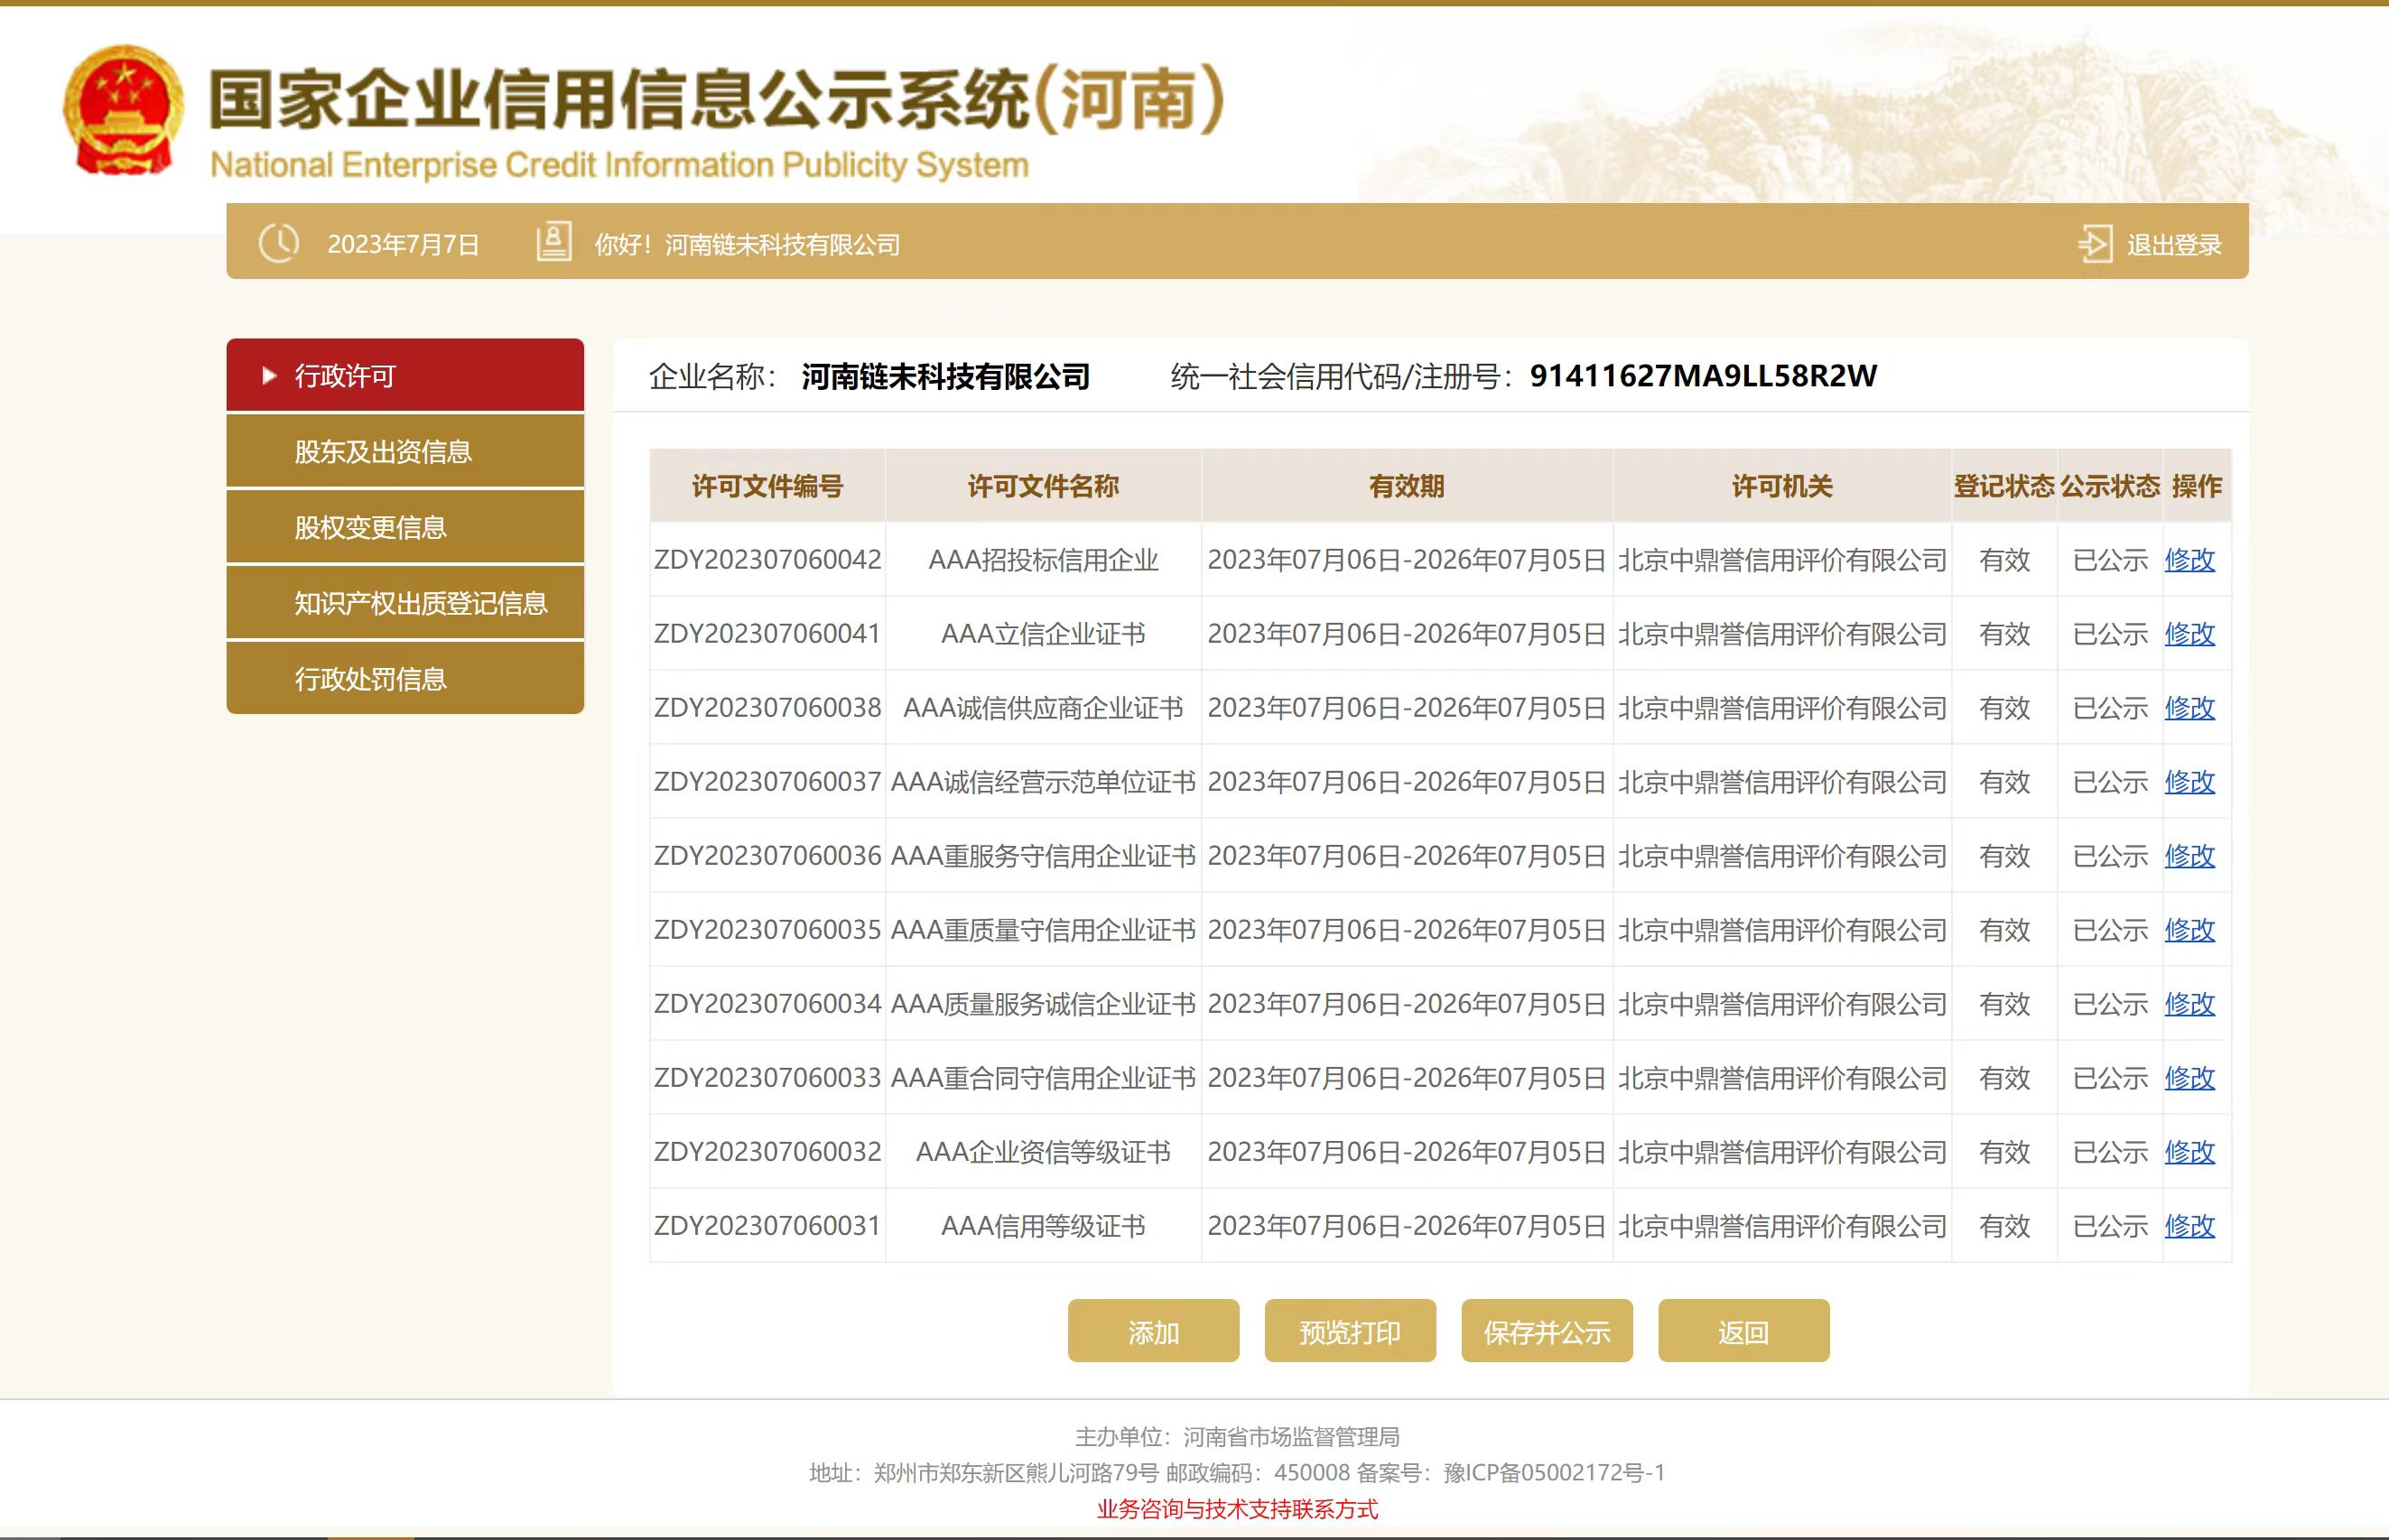Select cell AAA立信企业证书
This screenshot has width=2389, height=1540.
tap(1043, 634)
